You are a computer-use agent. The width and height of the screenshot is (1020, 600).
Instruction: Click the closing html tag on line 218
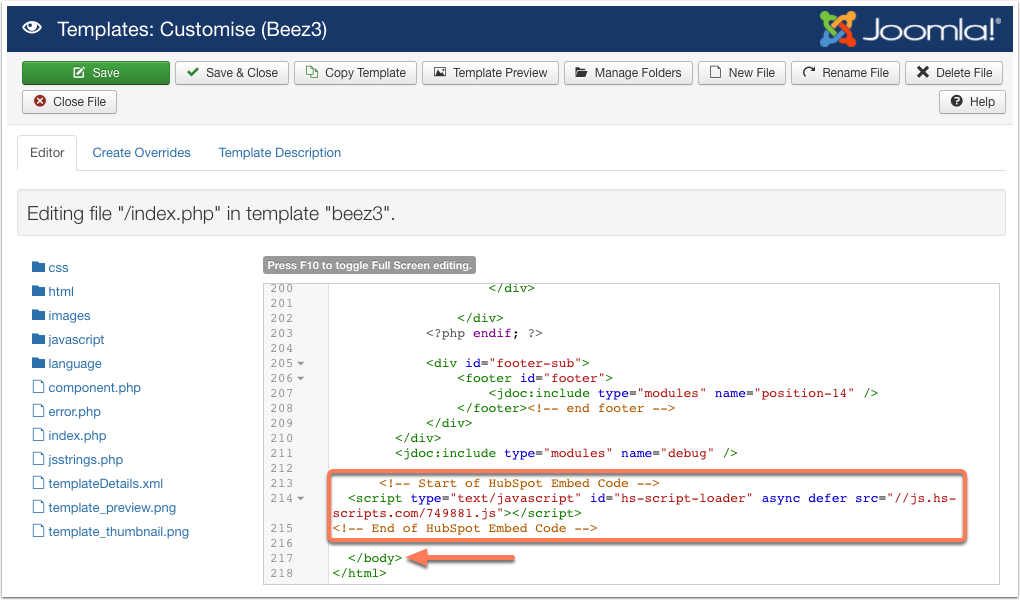click(x=359, y=573)
